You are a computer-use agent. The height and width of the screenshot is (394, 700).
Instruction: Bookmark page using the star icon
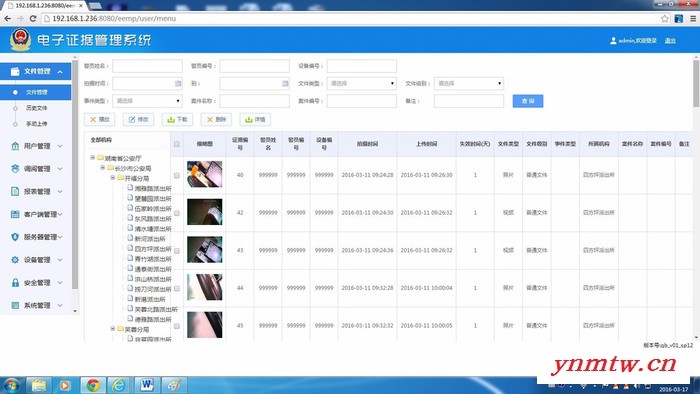(x=665, y=18)
